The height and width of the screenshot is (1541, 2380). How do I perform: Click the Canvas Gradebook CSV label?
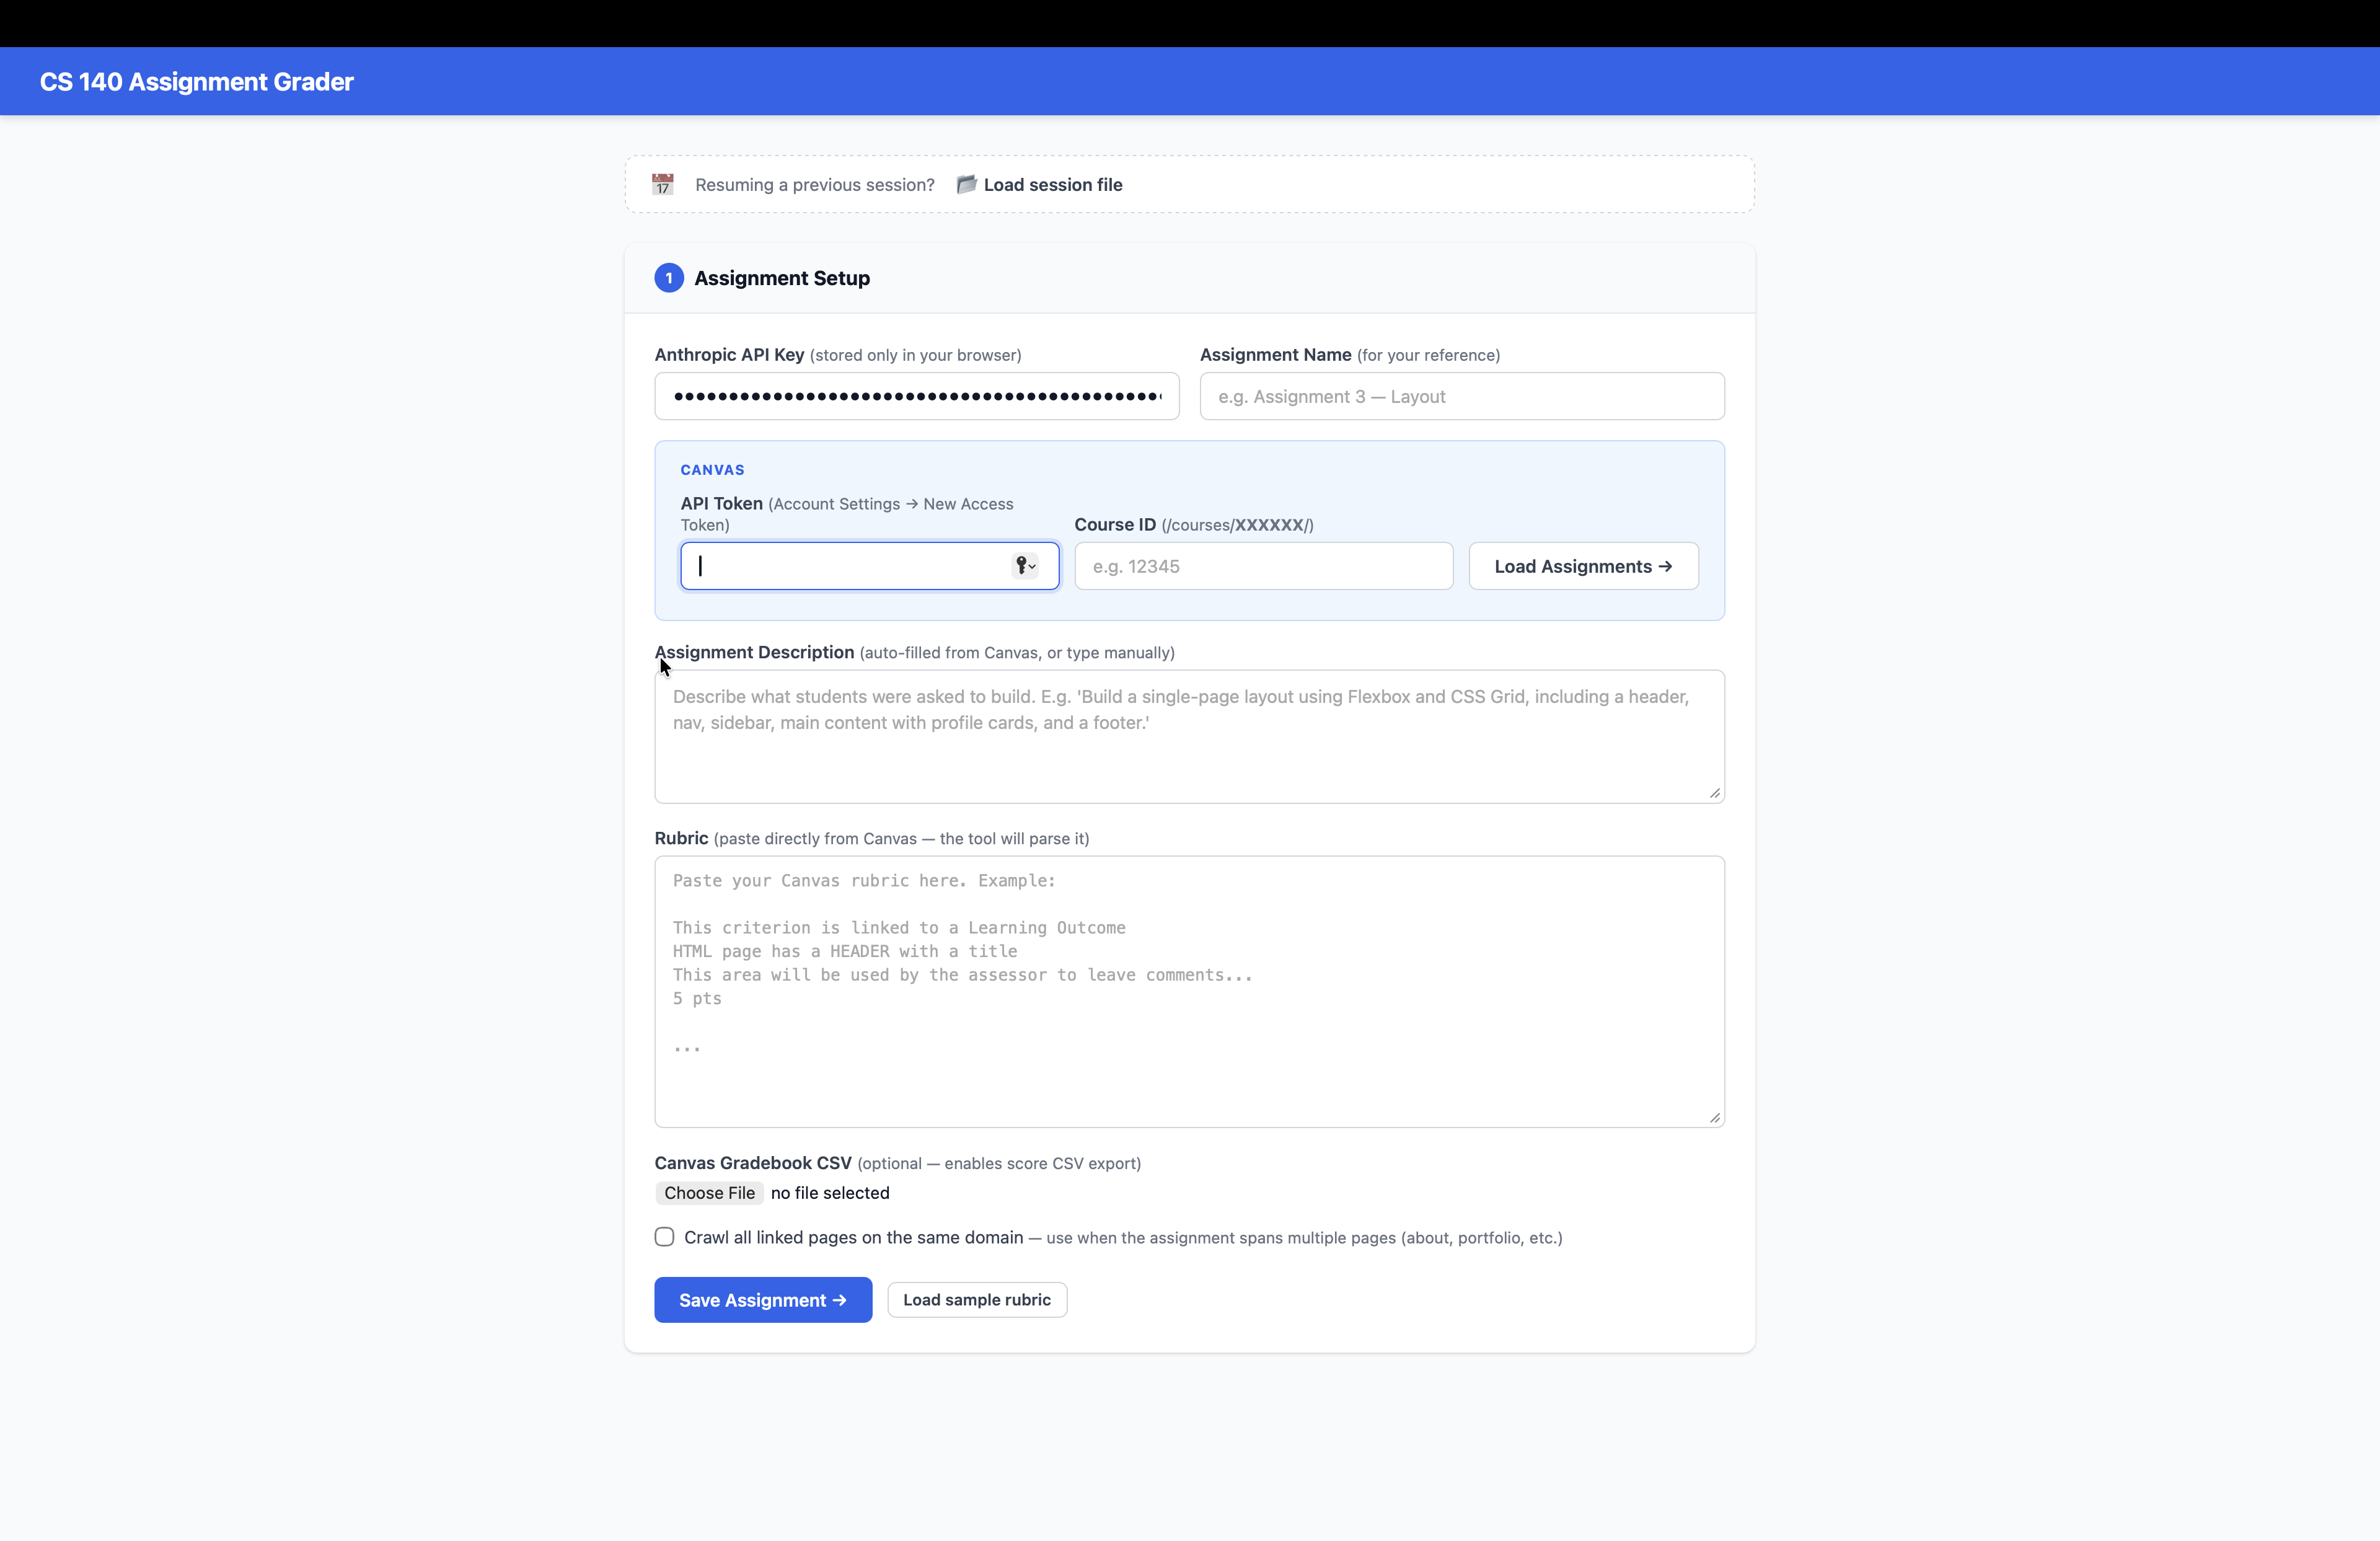[753, 1163]
